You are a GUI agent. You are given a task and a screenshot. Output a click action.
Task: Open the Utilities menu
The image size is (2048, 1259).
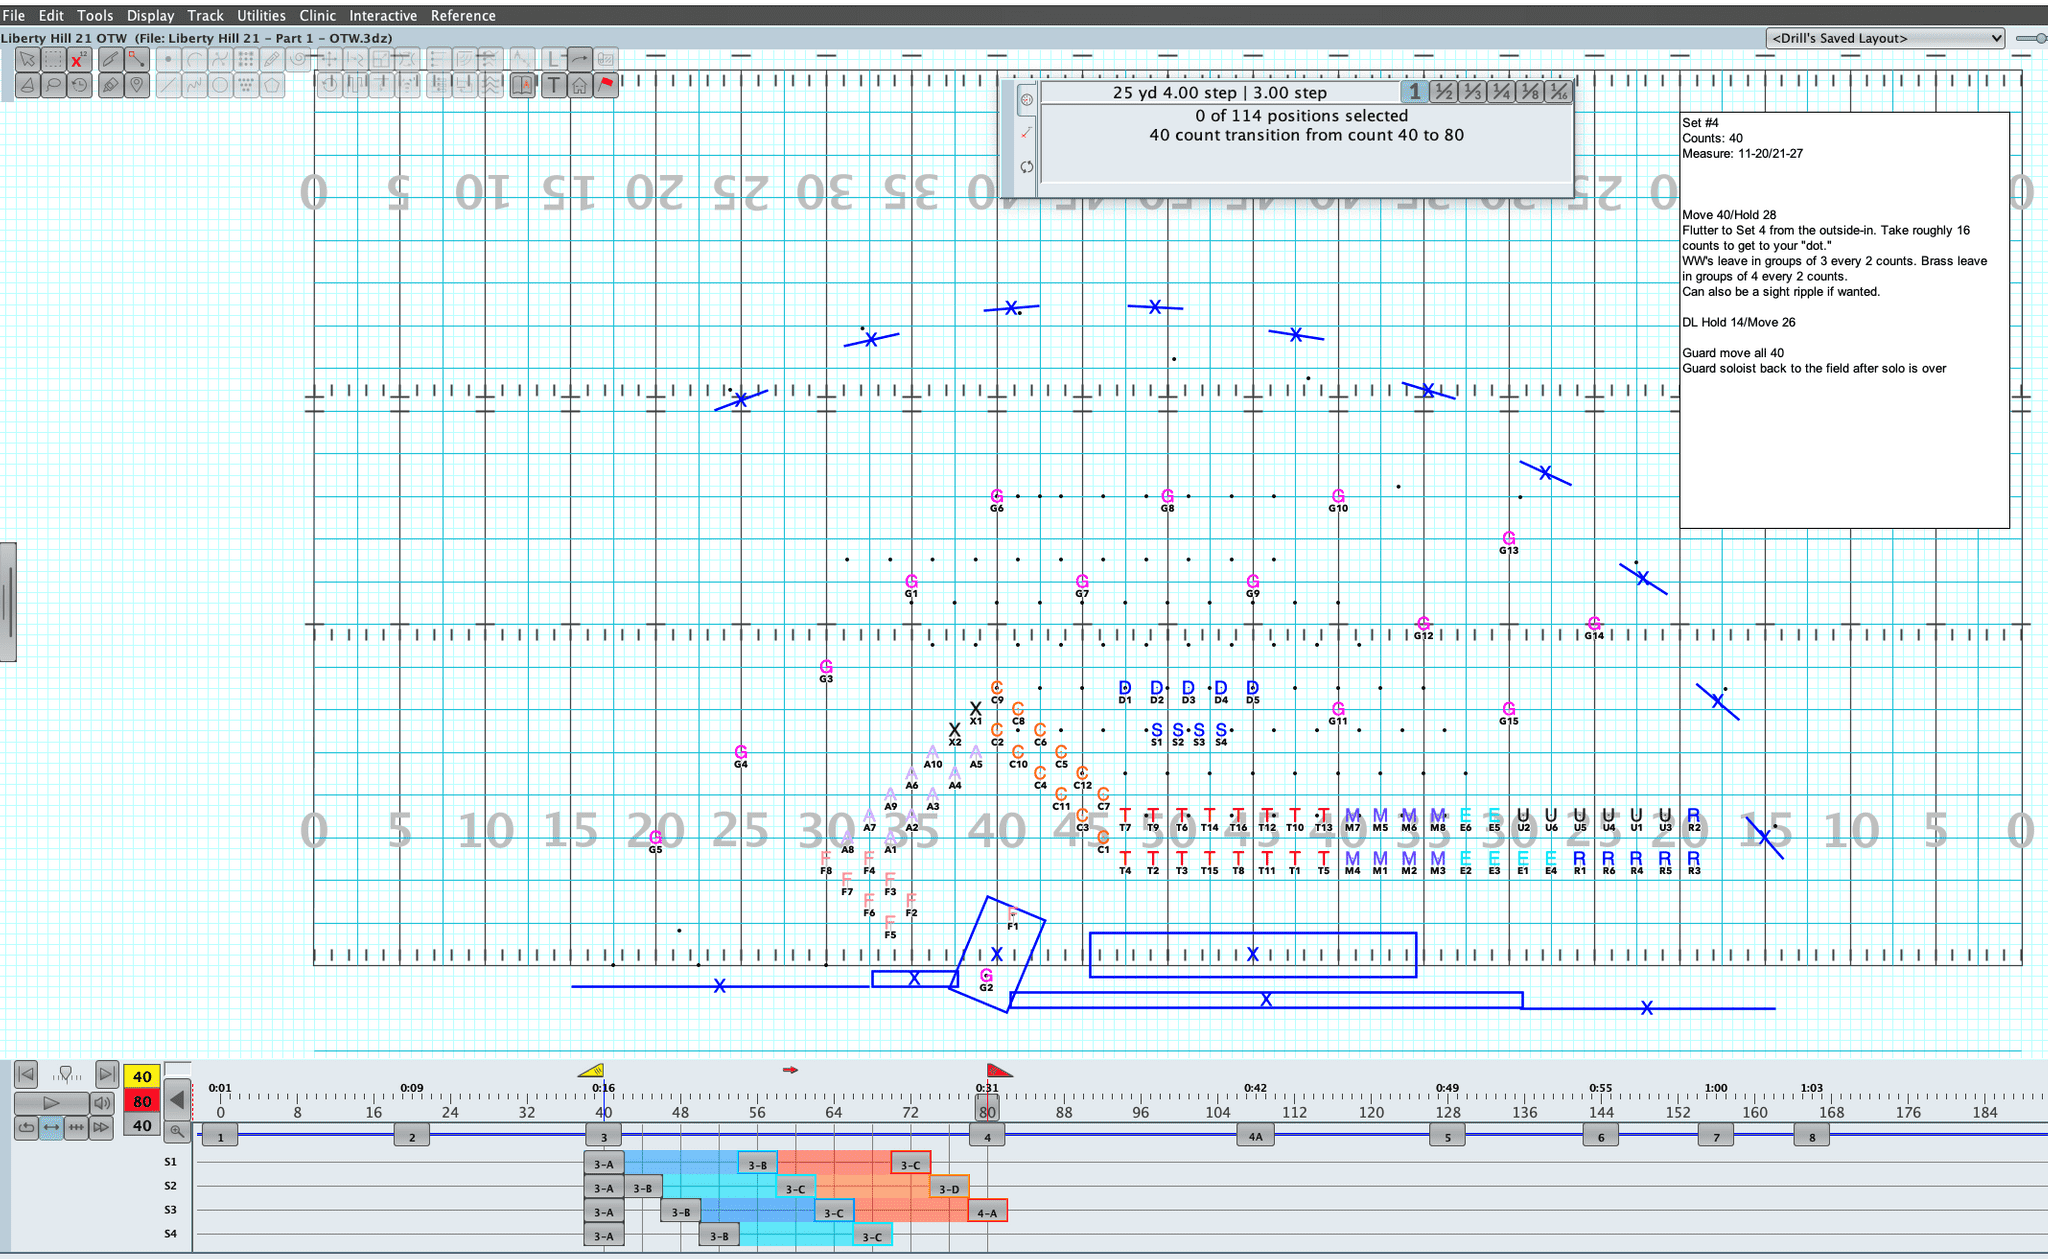261,15
